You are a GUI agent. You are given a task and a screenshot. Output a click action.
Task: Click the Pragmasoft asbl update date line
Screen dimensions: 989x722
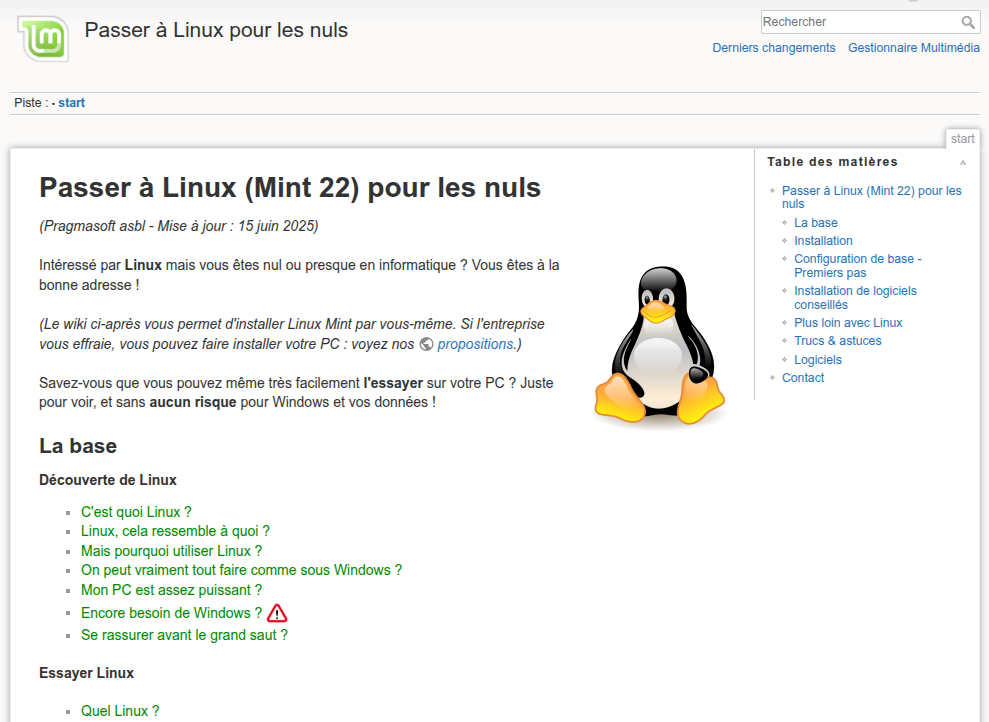click(x=178, y=226)
